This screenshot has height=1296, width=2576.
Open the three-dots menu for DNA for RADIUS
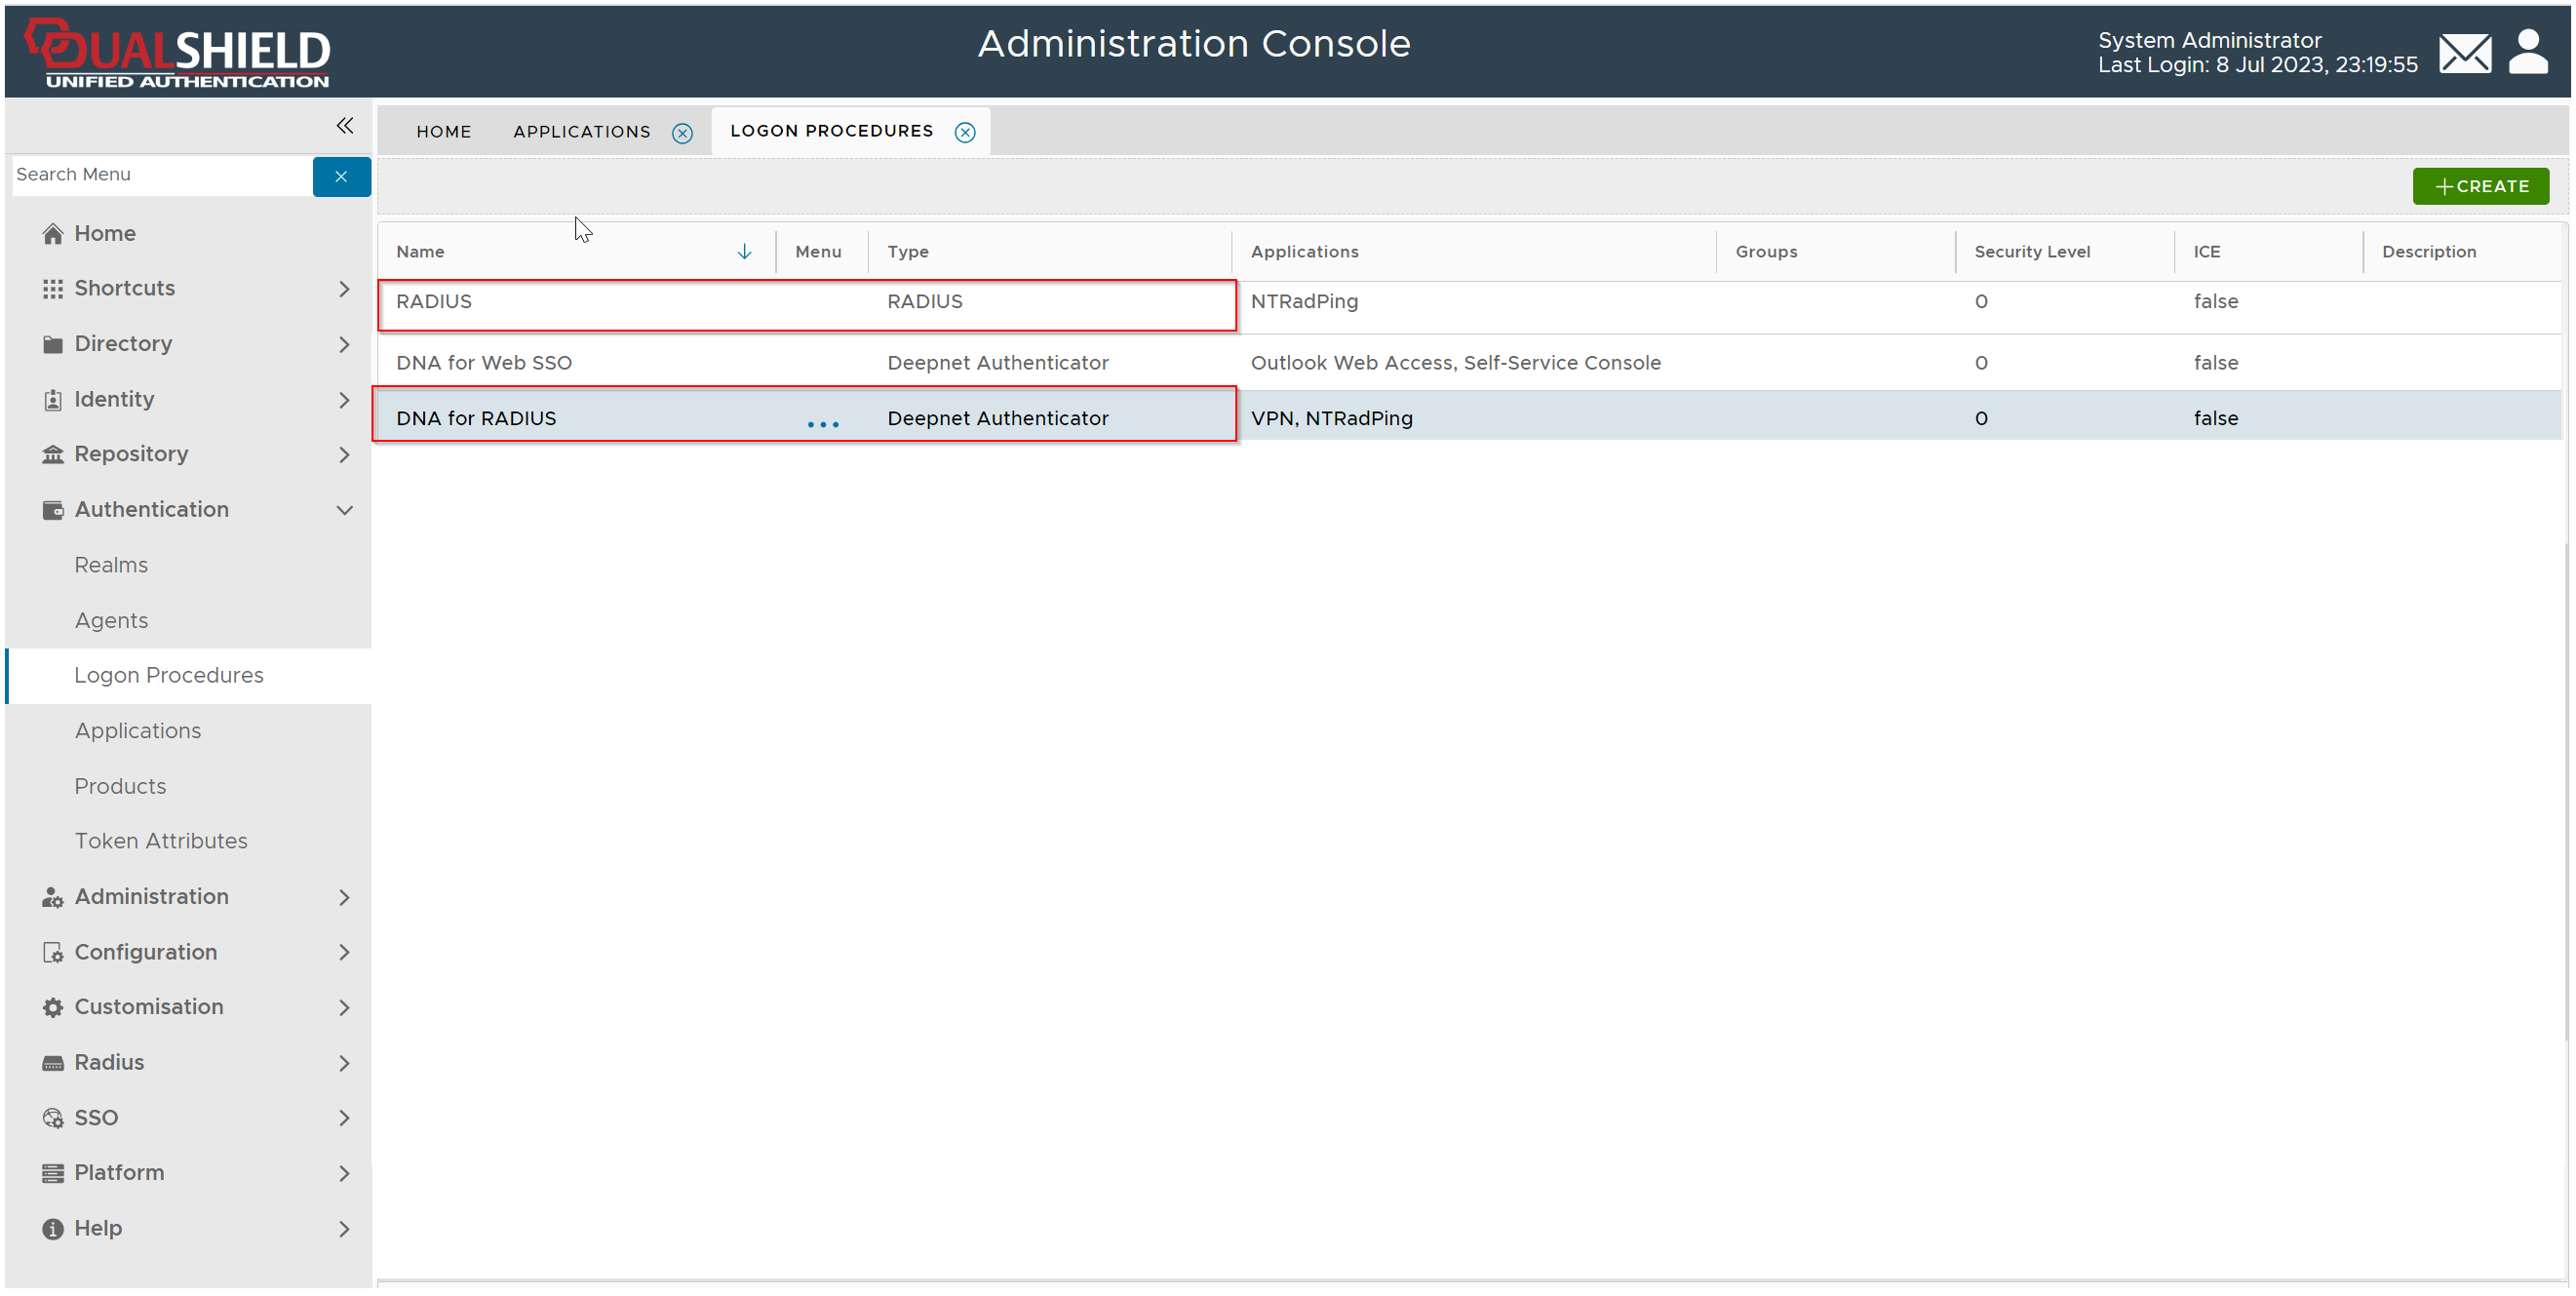(x=822, y=425)
